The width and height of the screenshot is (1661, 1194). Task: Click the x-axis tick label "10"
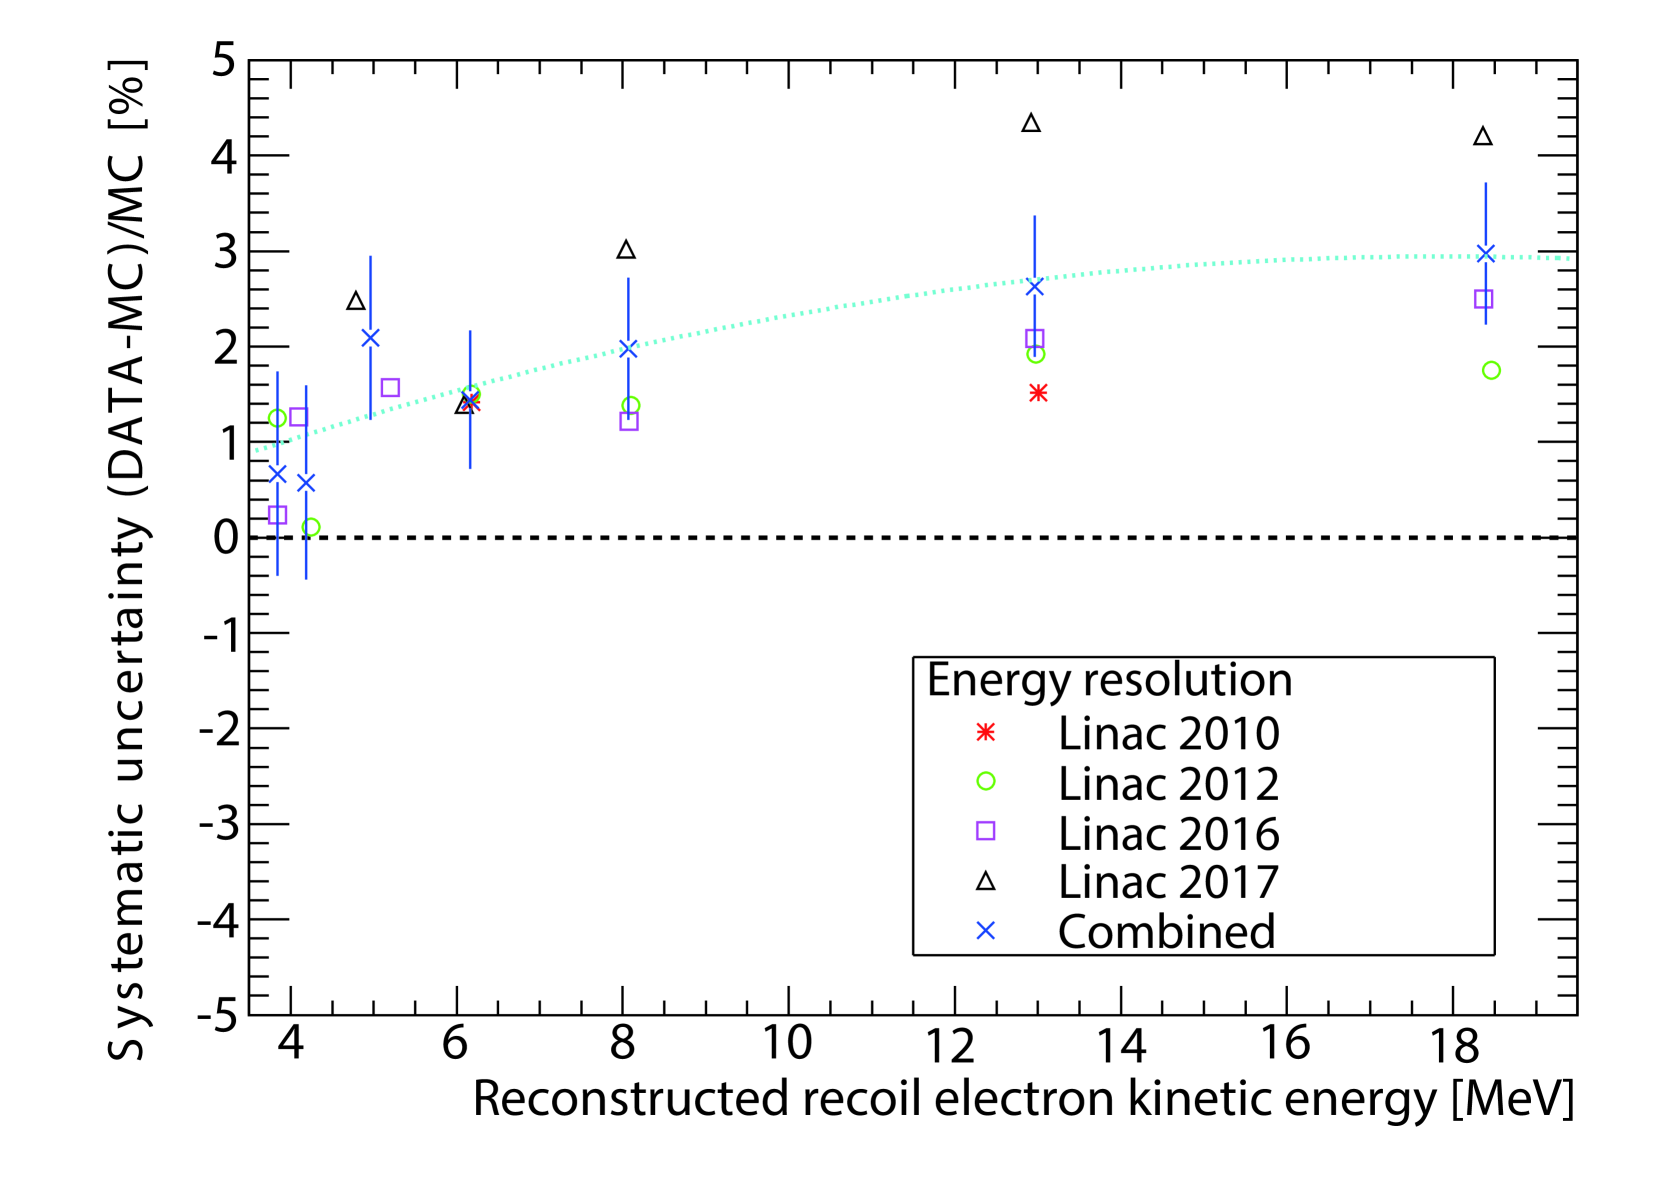pyautogui.click(x=787, y=1043)
